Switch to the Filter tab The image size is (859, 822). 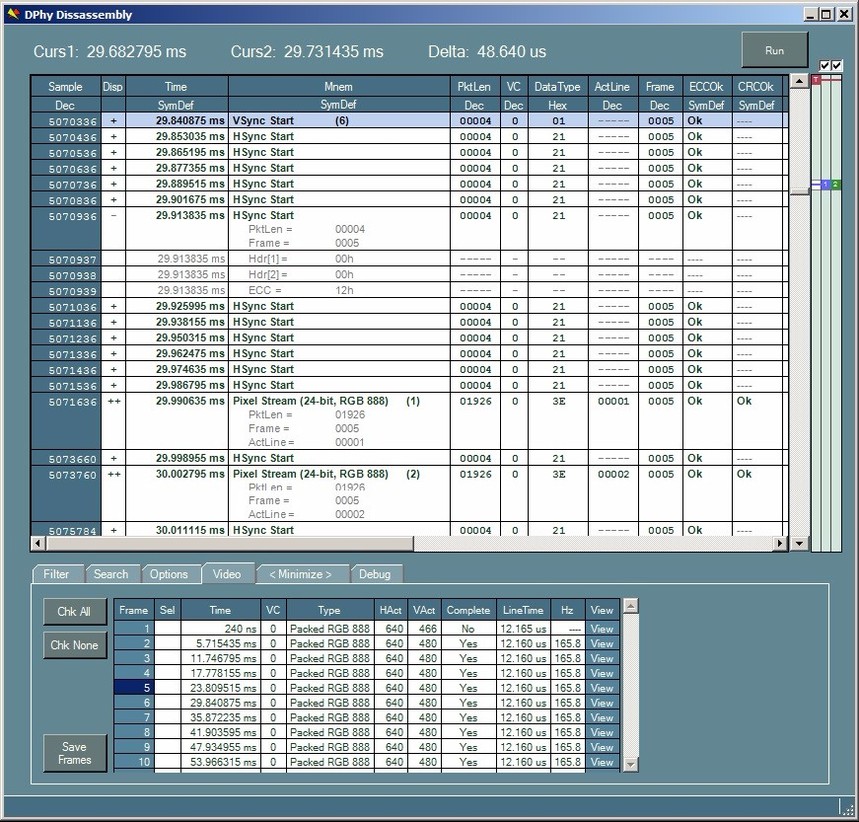tap(56, 574)
